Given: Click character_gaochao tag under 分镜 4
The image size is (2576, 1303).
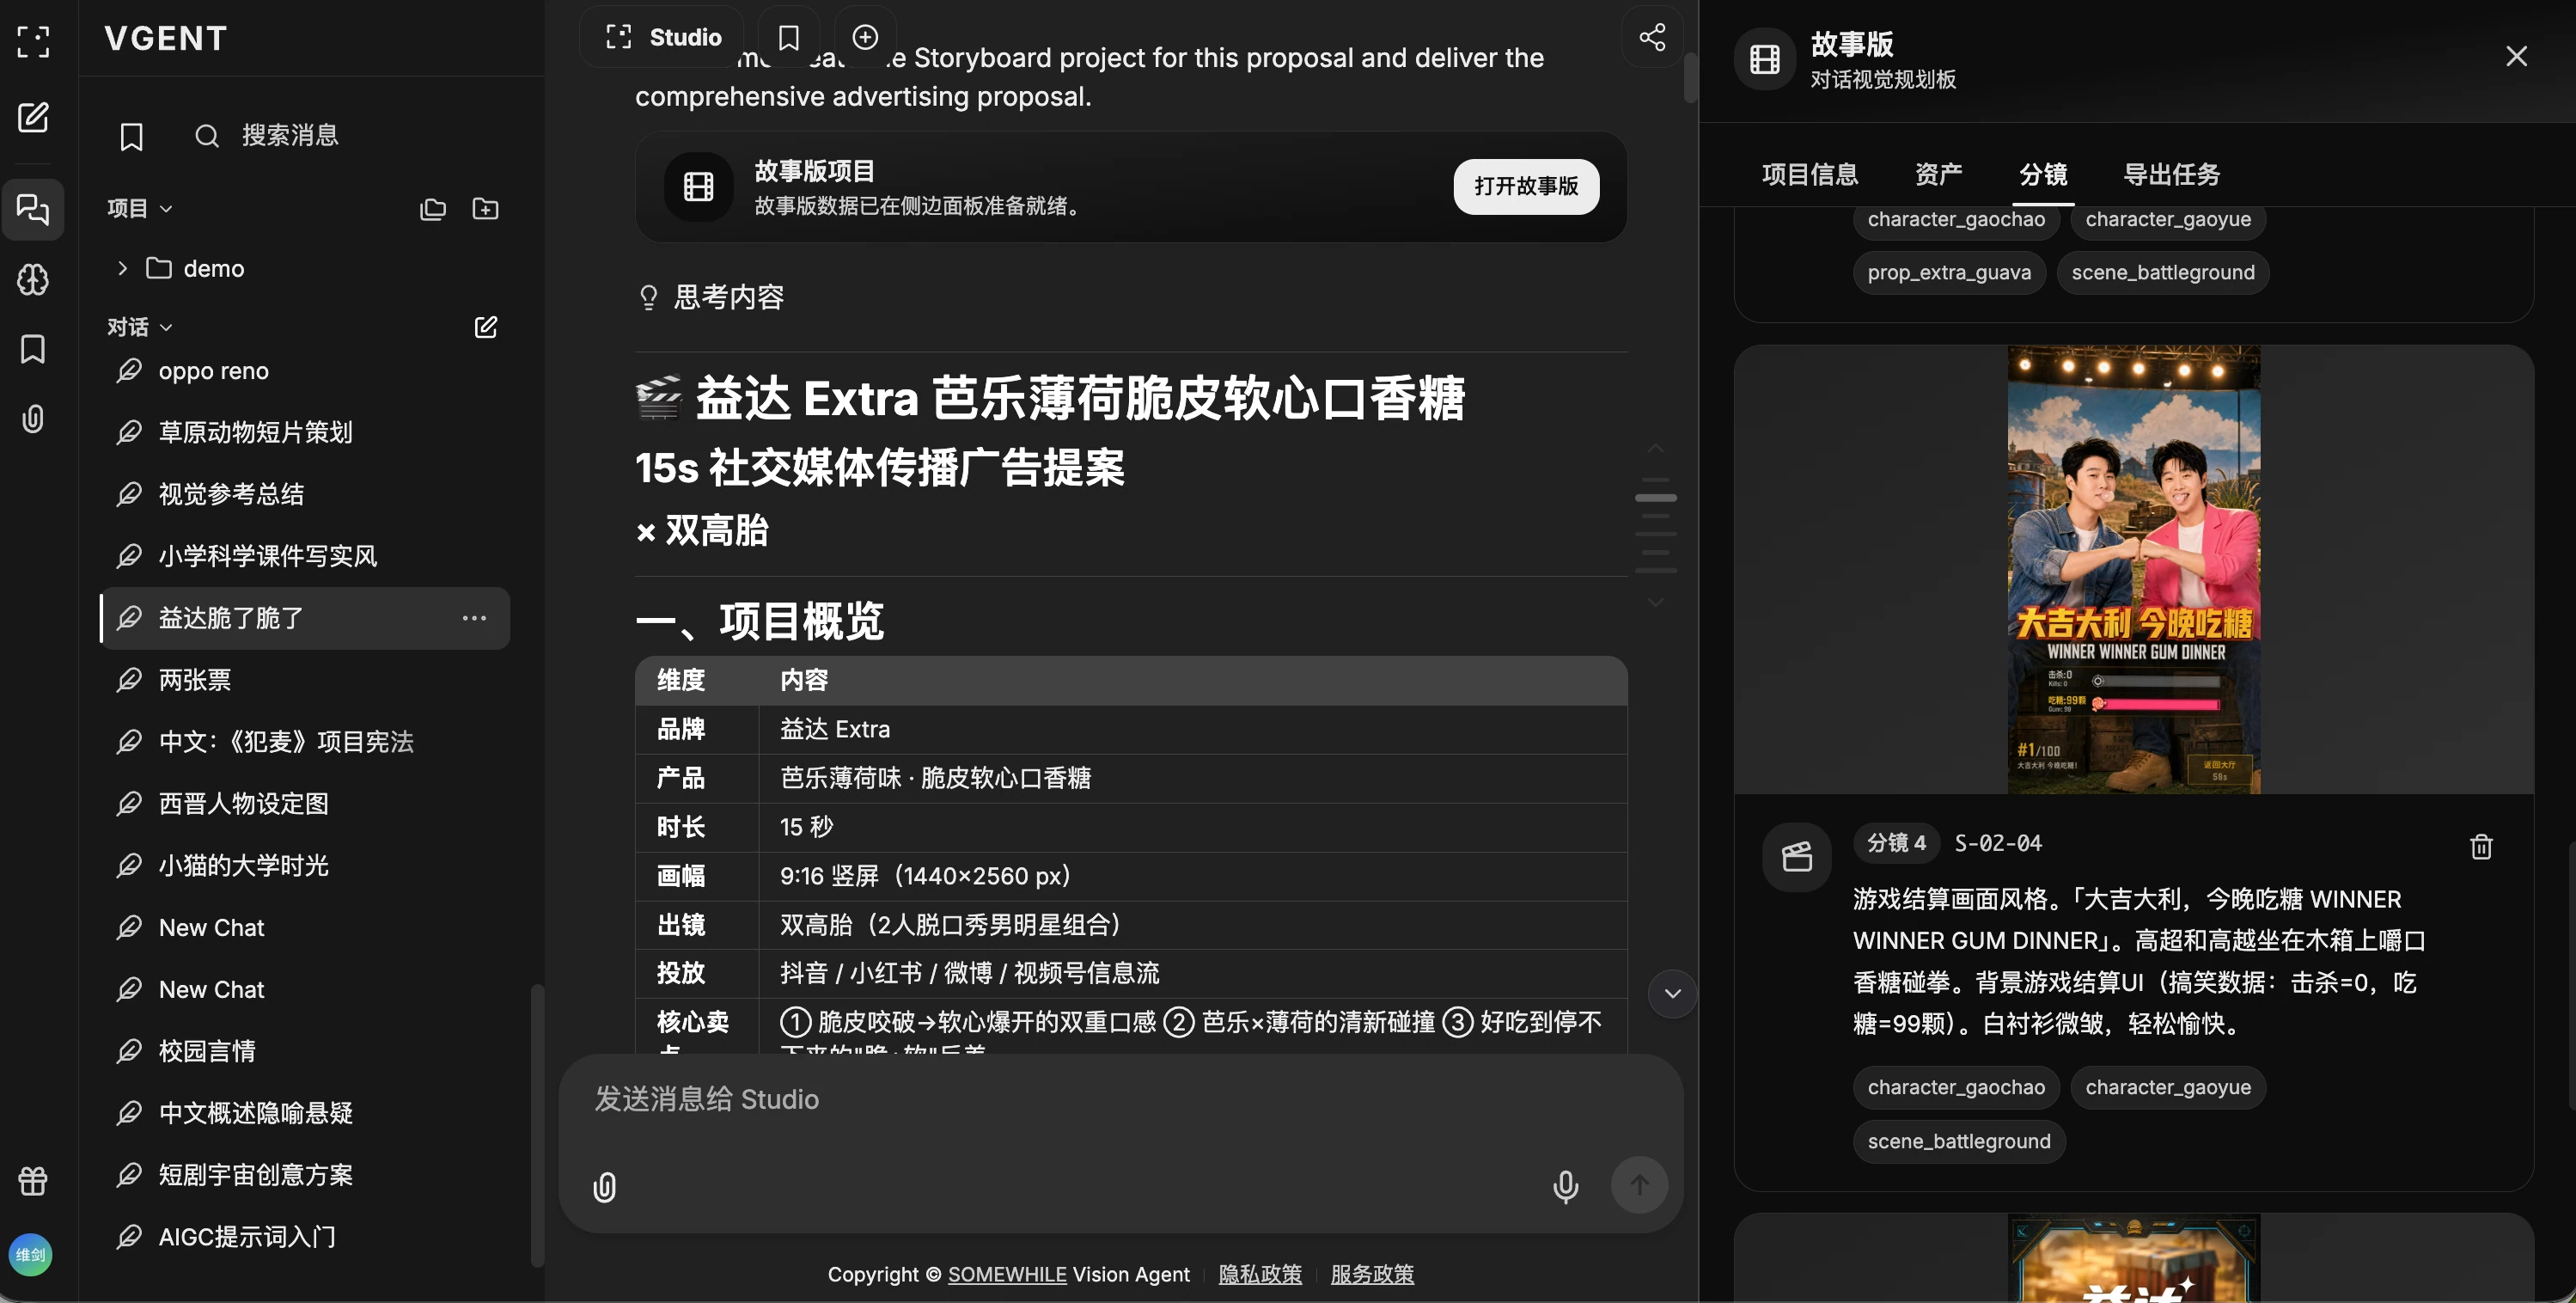Looking at the screenshot, I should pos(1956,1087).
